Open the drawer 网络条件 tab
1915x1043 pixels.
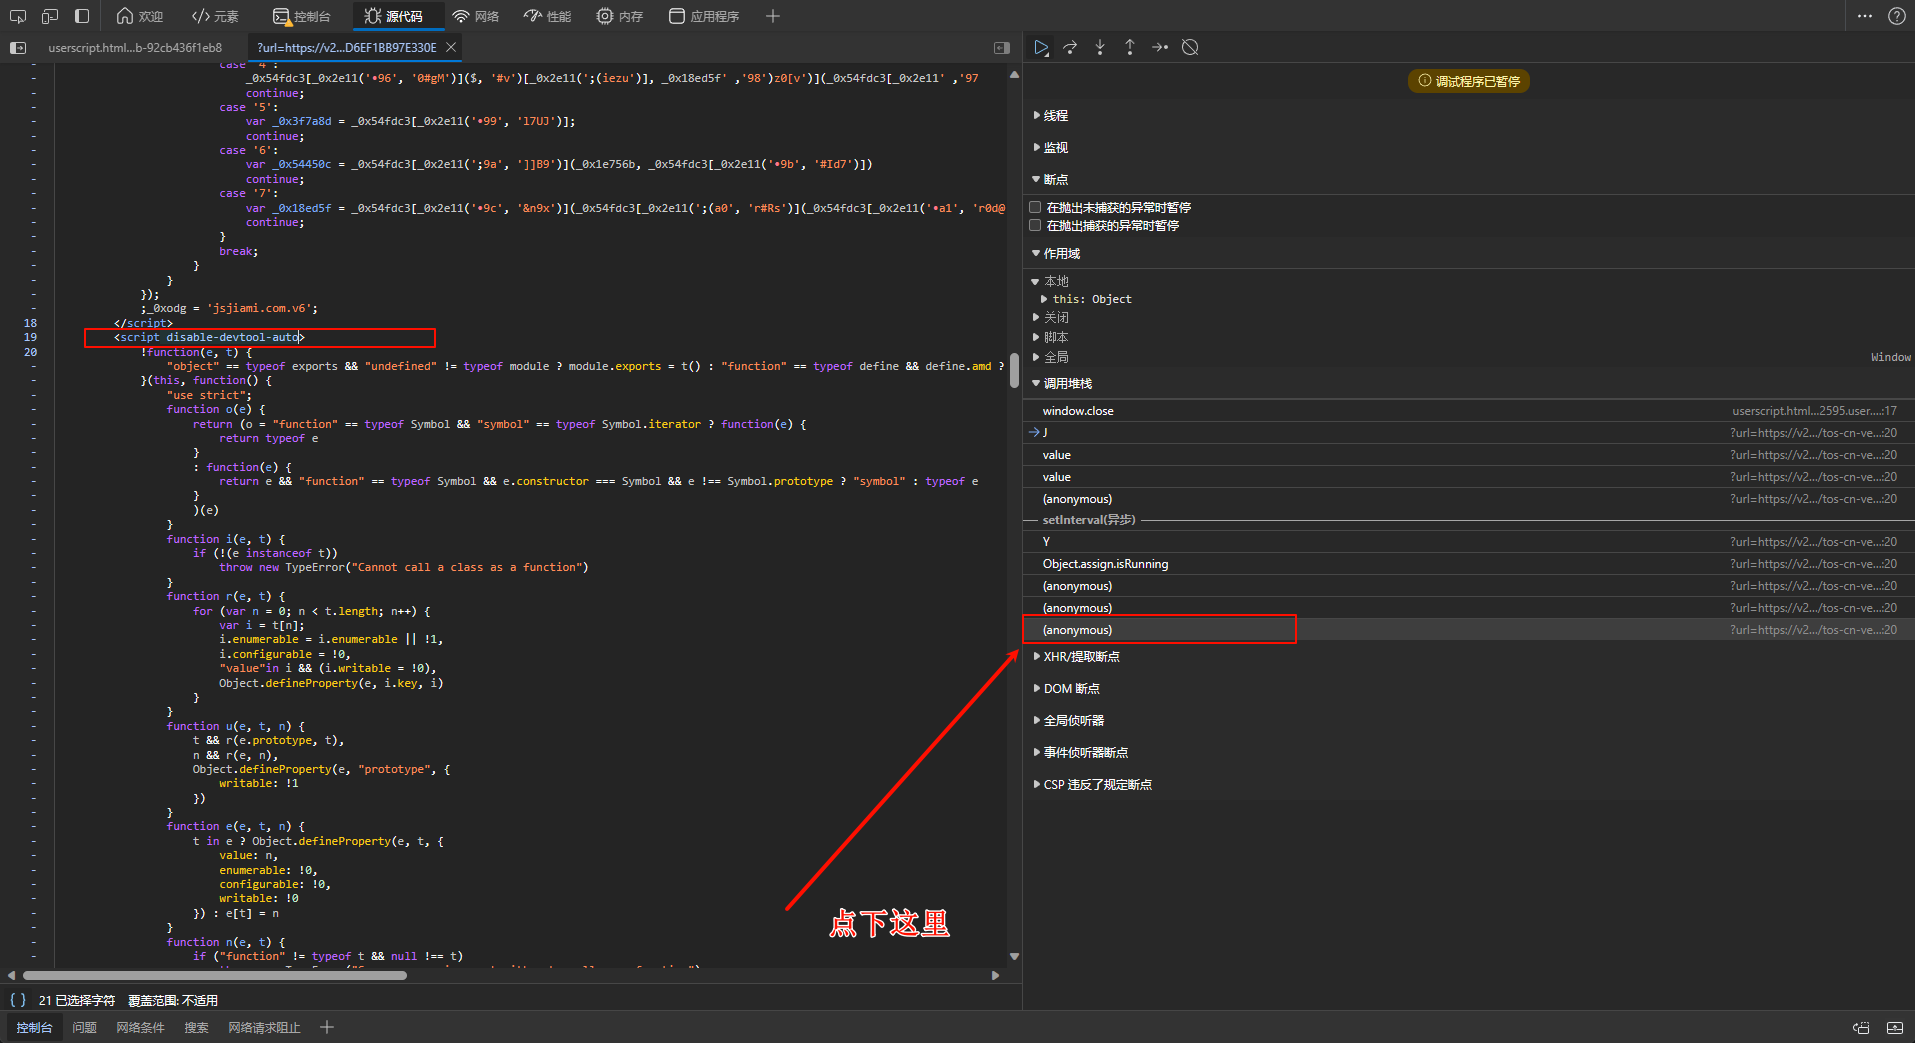[x=140, y=1028]
